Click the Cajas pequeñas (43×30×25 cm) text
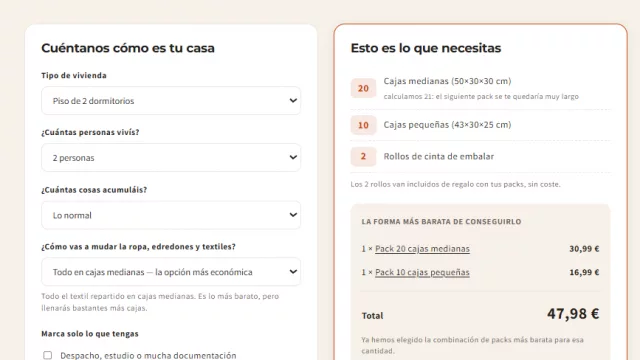 (x=447, y=125)
